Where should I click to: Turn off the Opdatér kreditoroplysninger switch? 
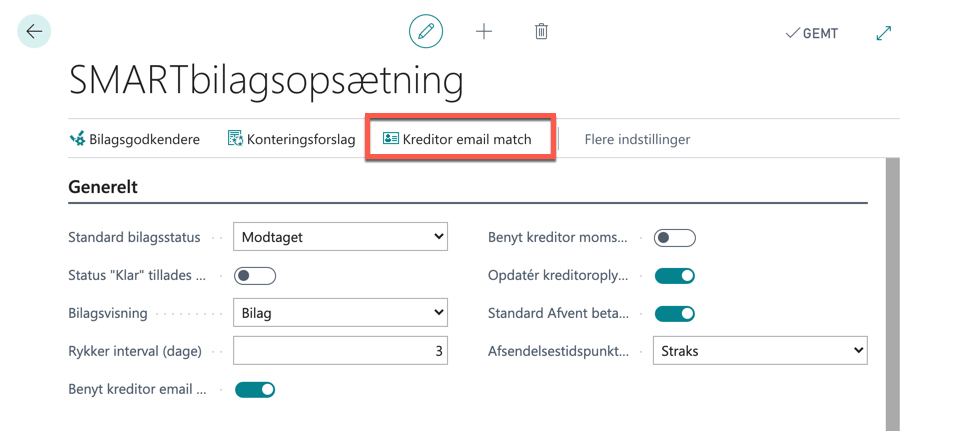coord(675,275)
